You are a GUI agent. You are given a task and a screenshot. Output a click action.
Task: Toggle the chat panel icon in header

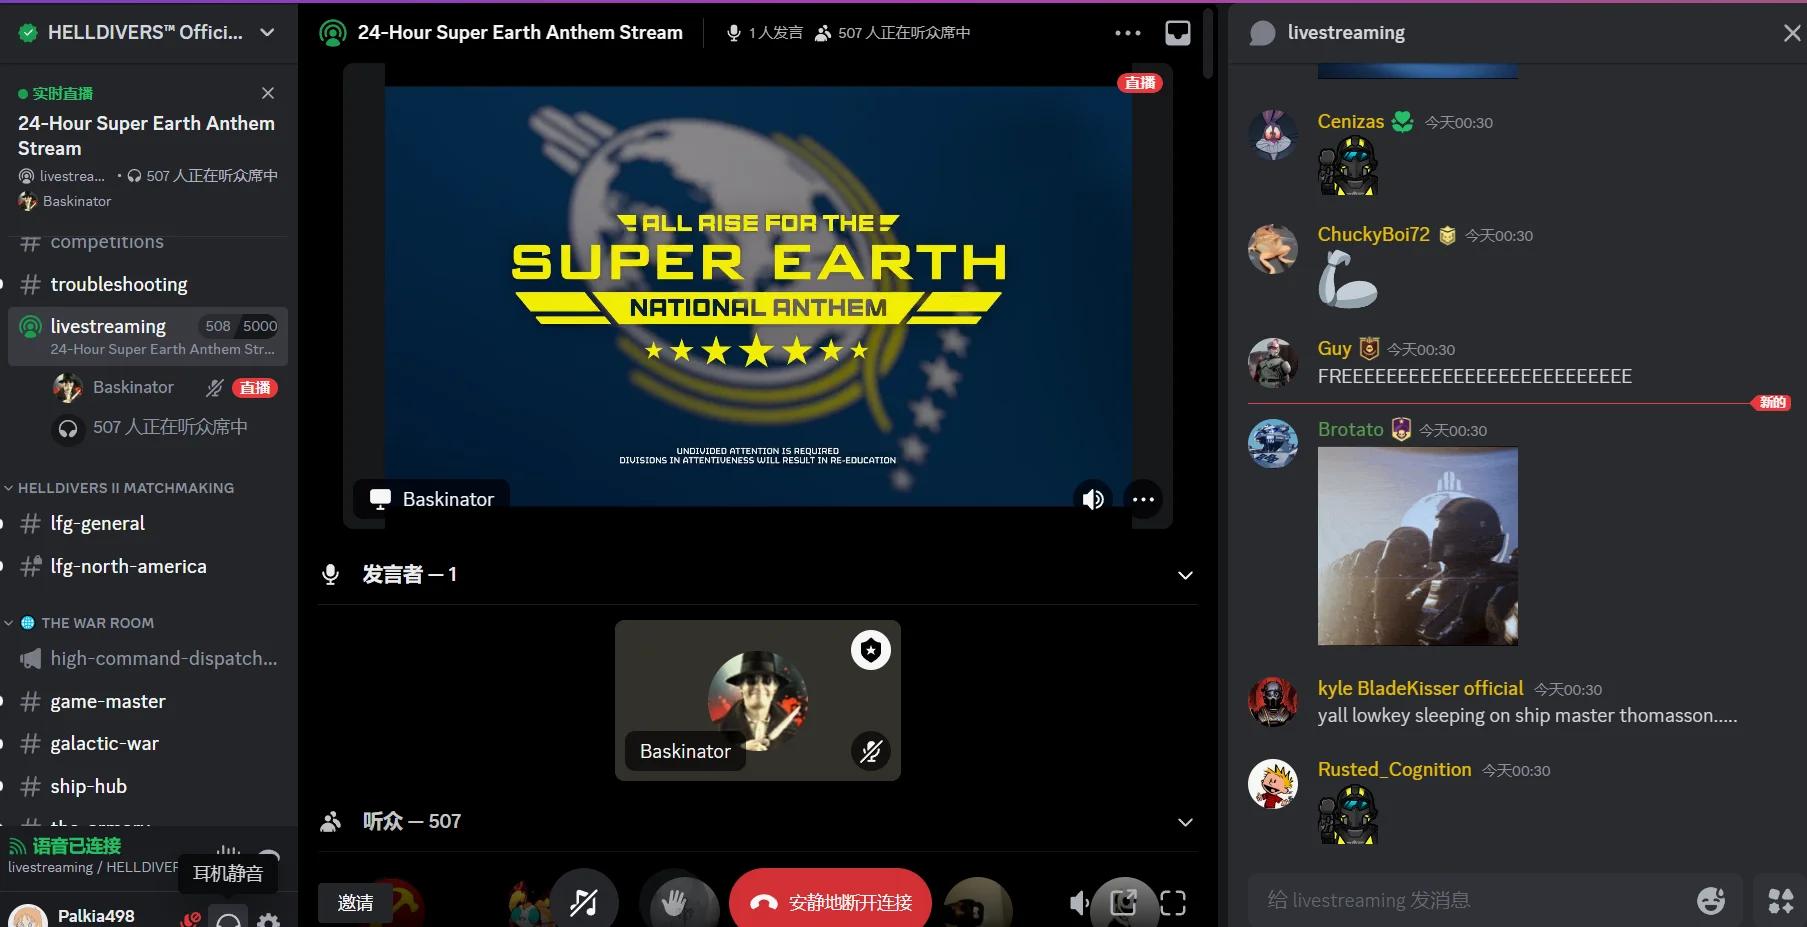point(1178,33)
